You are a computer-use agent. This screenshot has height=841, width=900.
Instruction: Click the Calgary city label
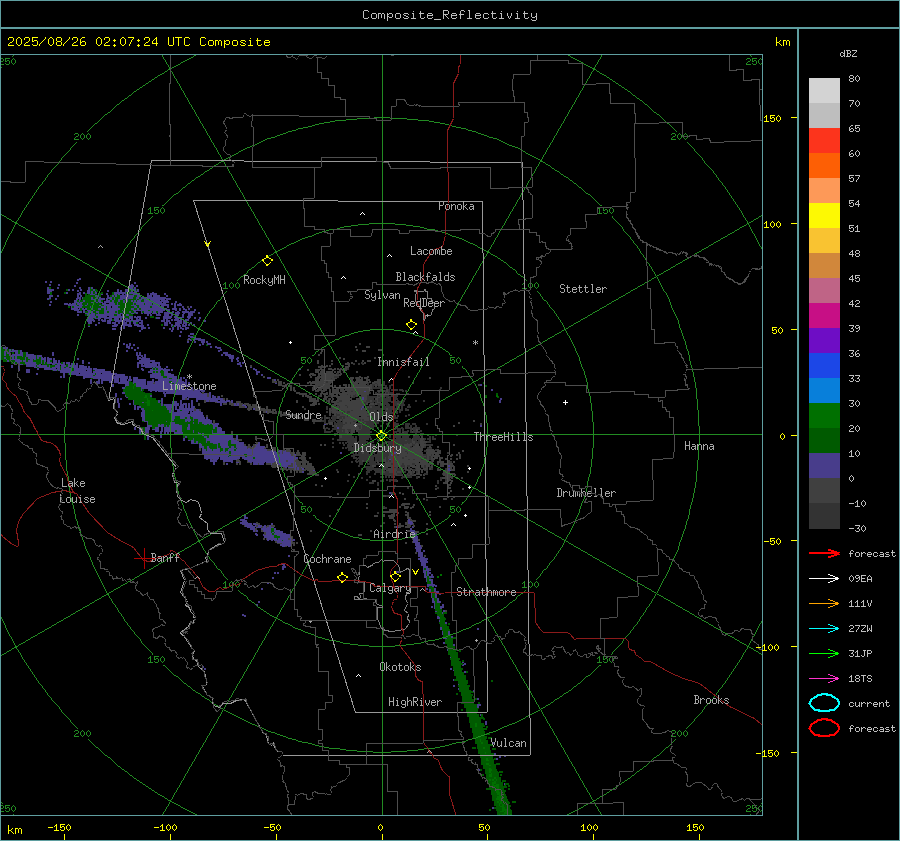pyautogui.click(x=390, y=588)
